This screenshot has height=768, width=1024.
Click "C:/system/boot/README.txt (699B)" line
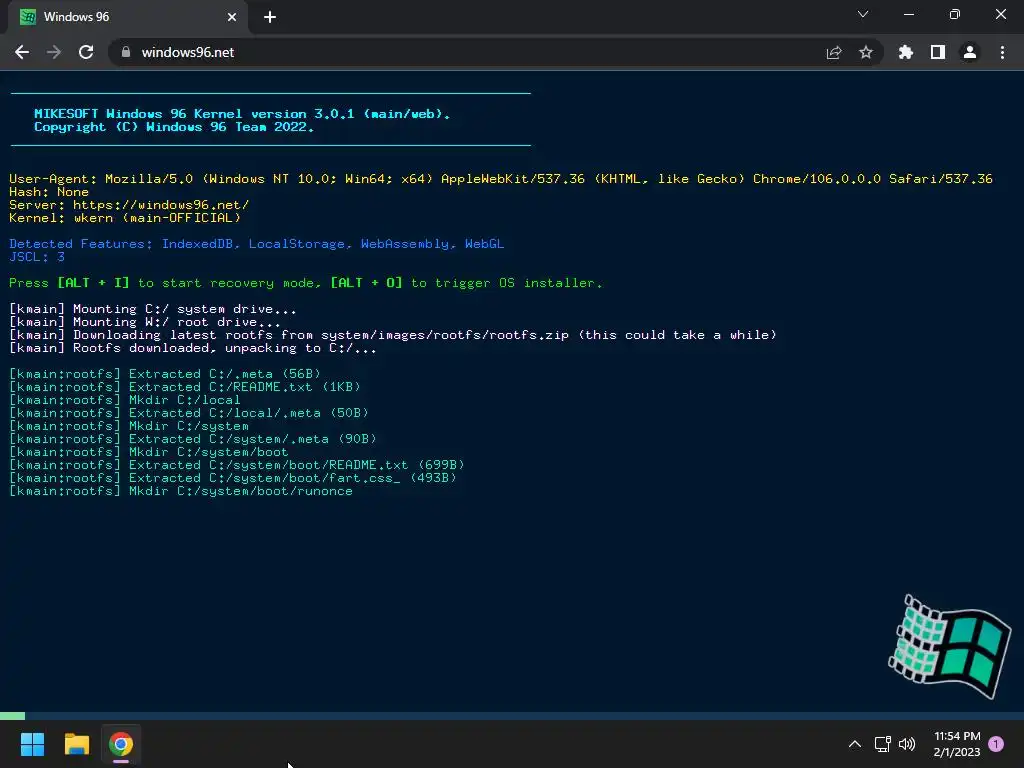click(x=237, y=465)
